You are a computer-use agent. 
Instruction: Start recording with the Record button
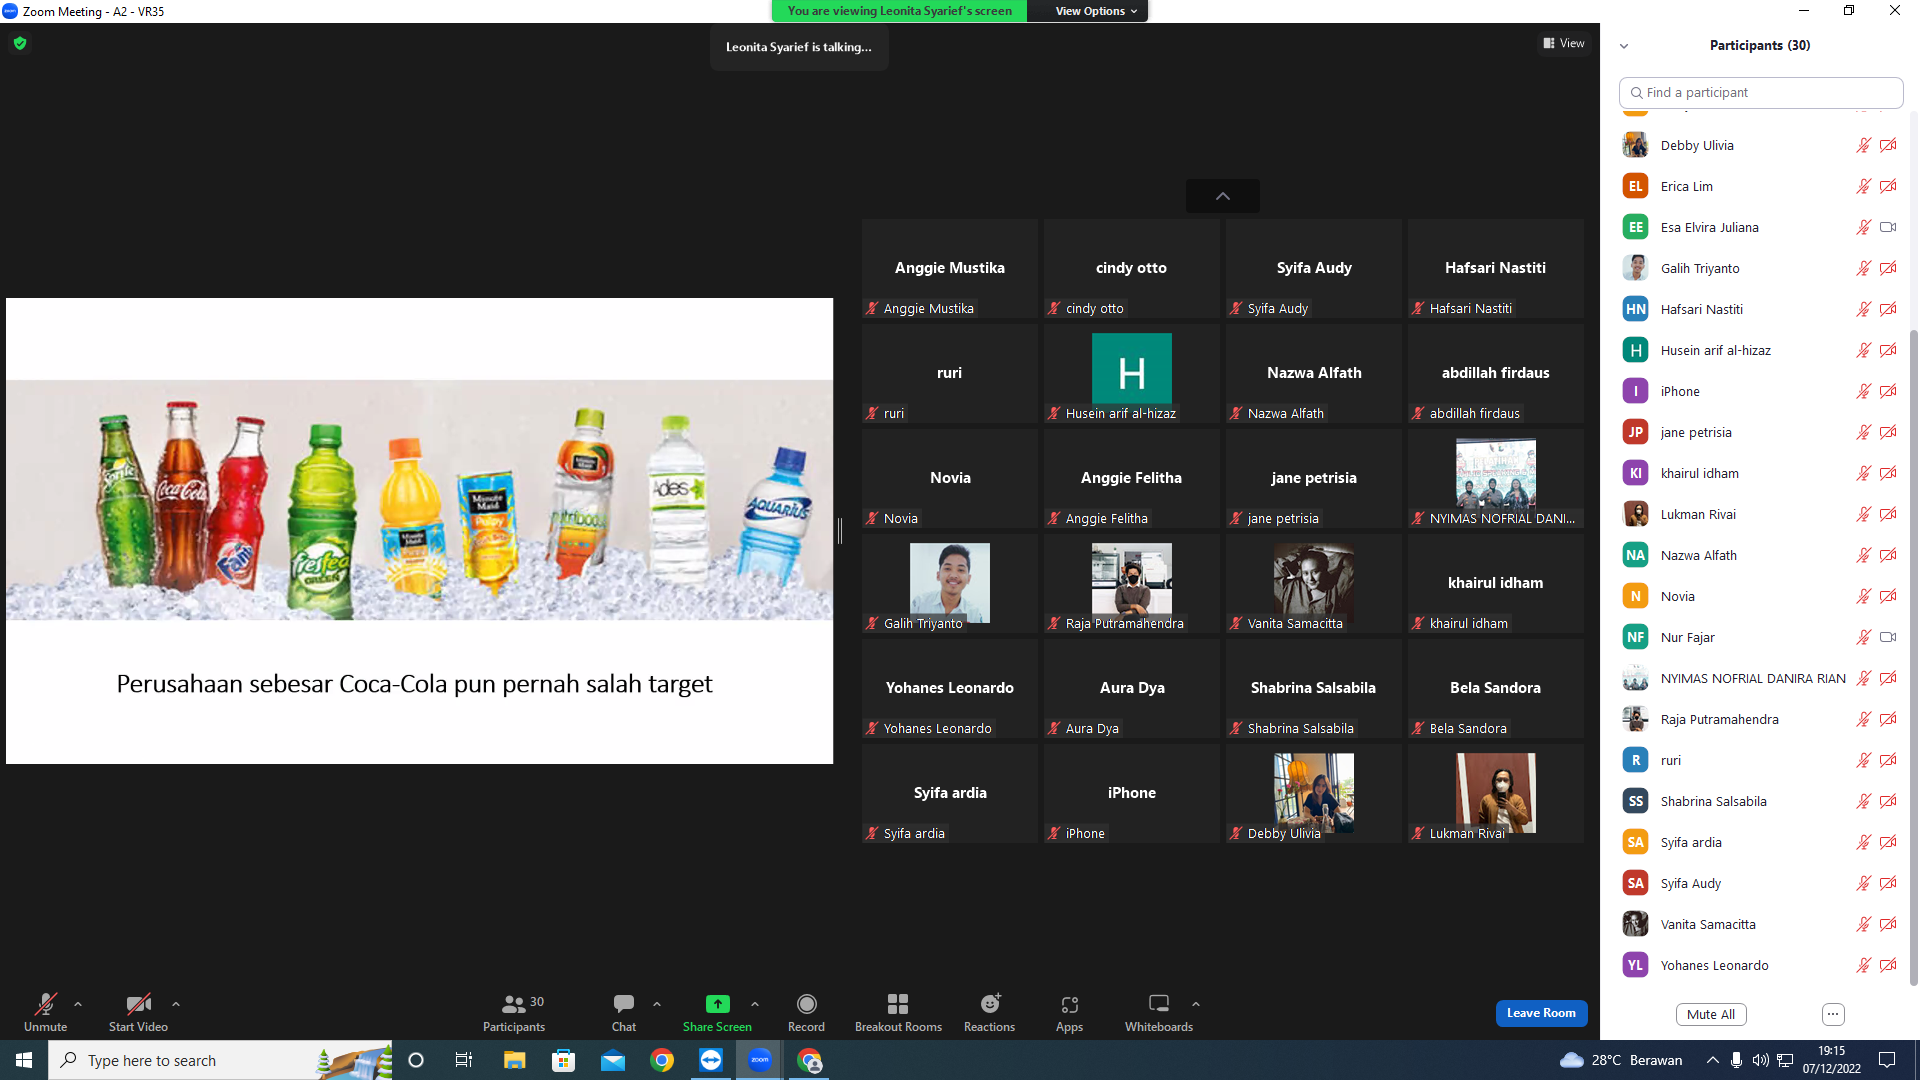(x=806, y=1012)
